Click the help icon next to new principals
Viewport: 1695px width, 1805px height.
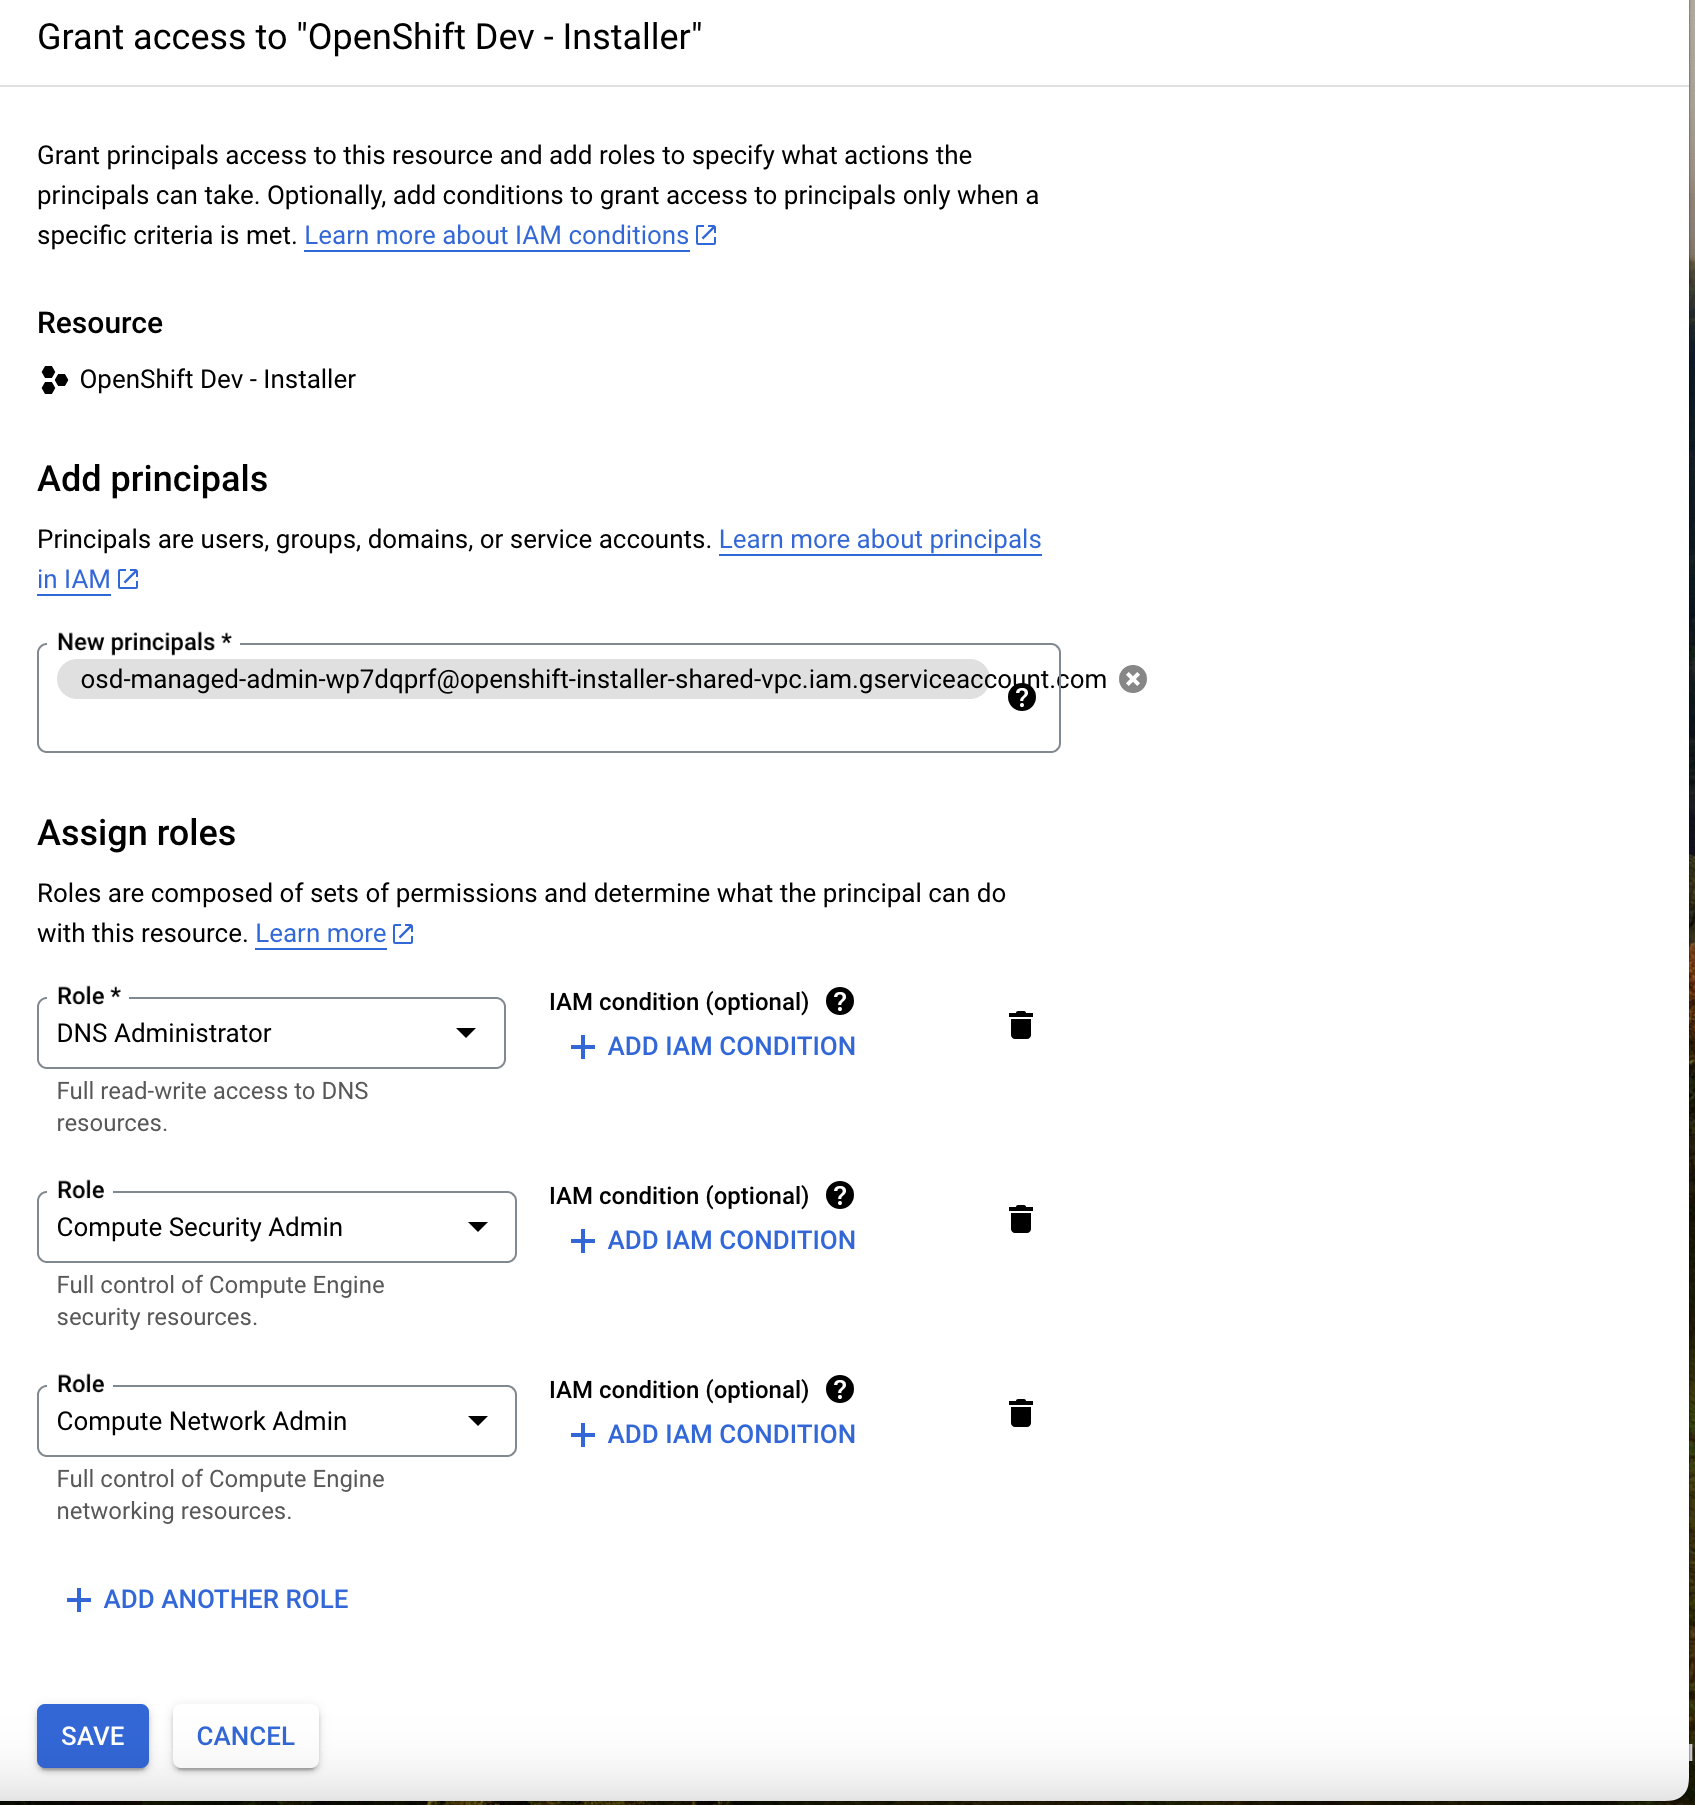1023,698
